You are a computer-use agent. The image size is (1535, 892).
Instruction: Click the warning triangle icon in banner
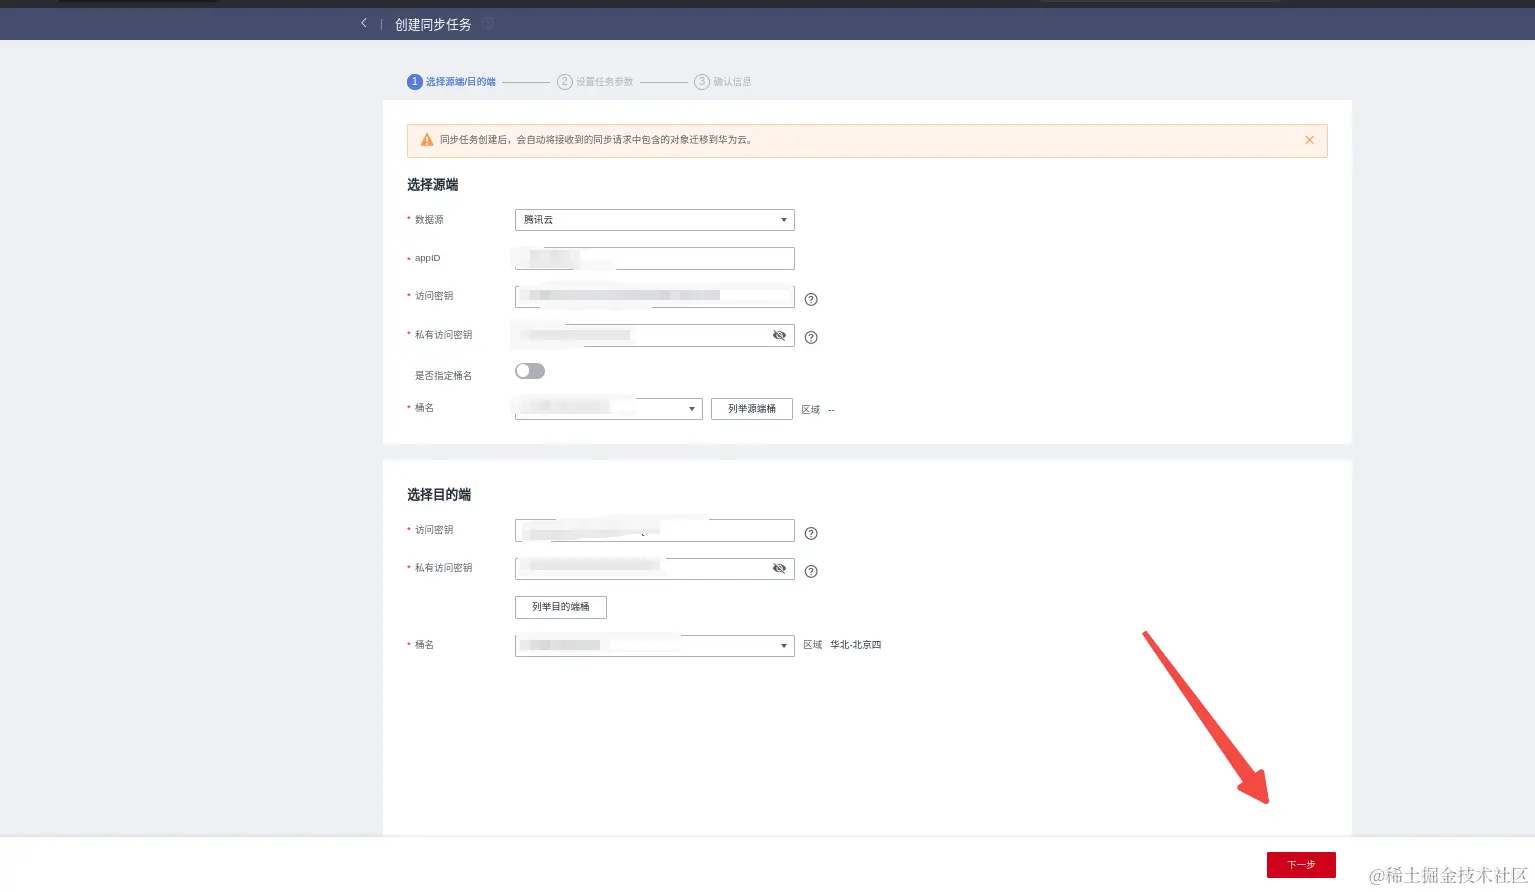427,140
